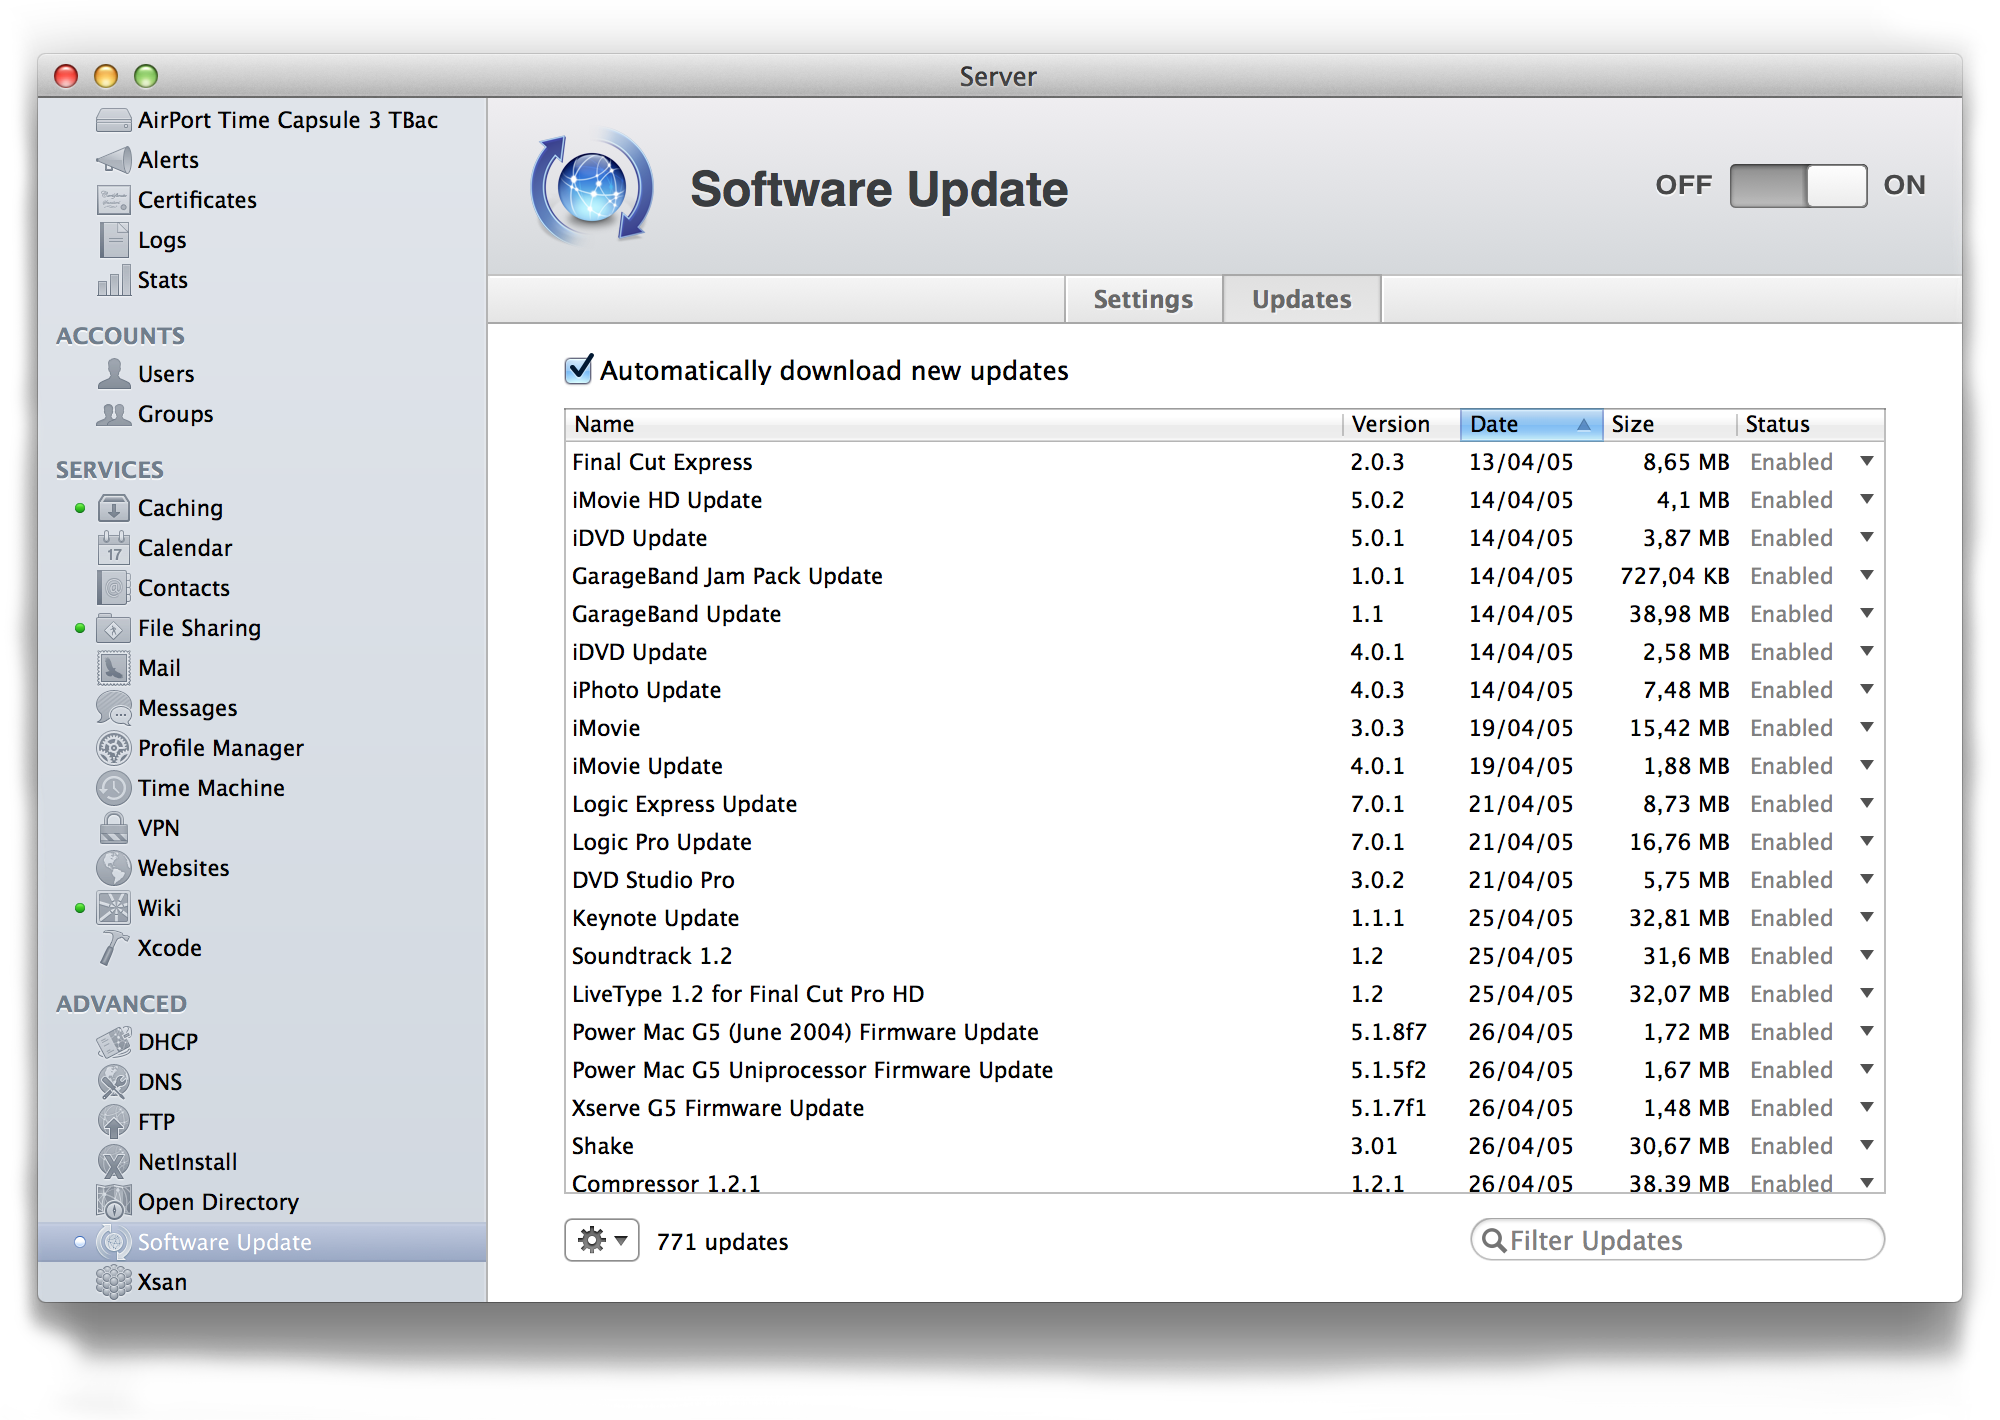Open Profile Manager service
The width and height of the screenshot is (2000, 1420).
click(x=200, y=748)
